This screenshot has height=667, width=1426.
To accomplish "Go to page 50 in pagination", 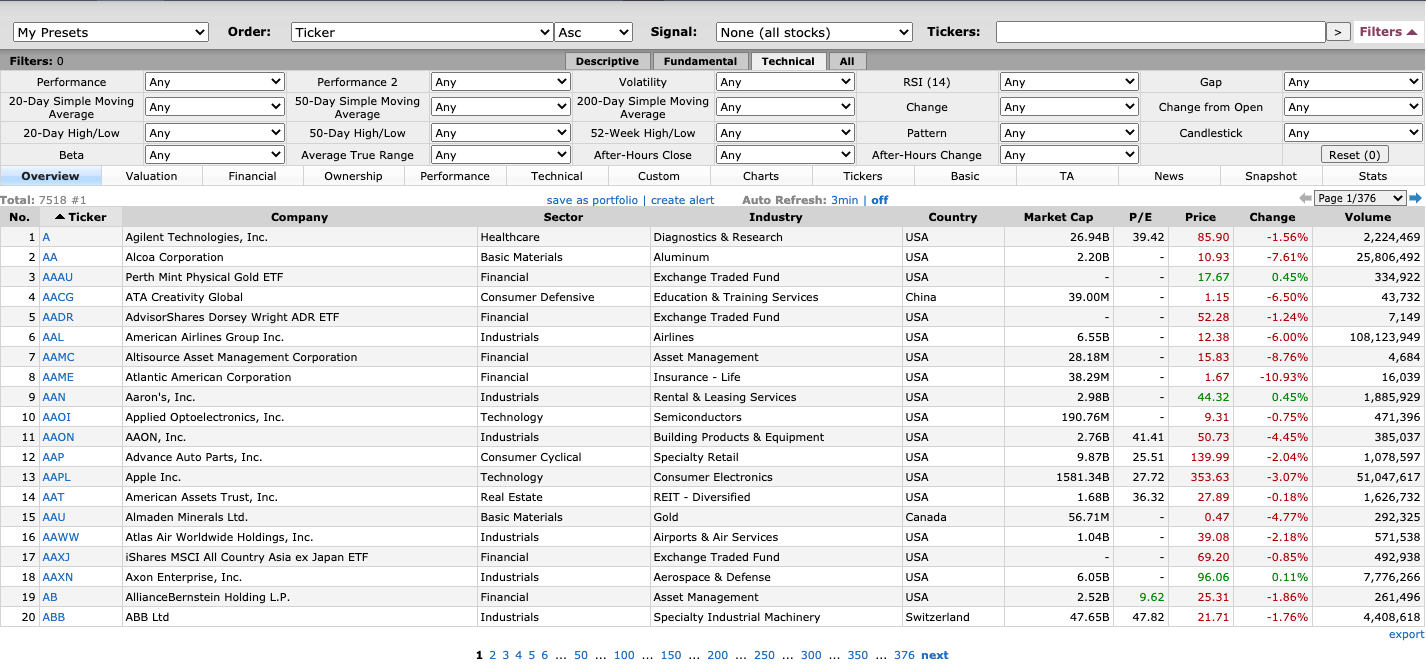I will tap(581, 655).
